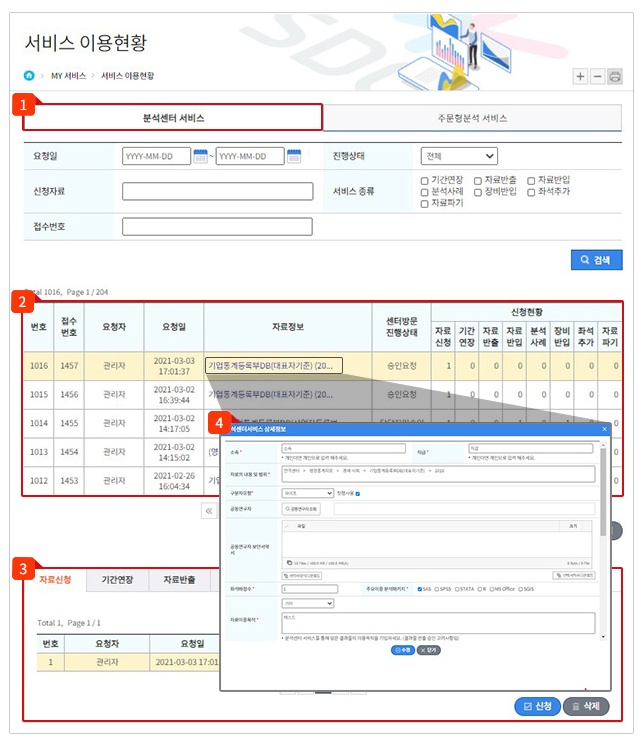Select 주문형분석 서비스 tab

pyautogui.click(x=472, y=118)
